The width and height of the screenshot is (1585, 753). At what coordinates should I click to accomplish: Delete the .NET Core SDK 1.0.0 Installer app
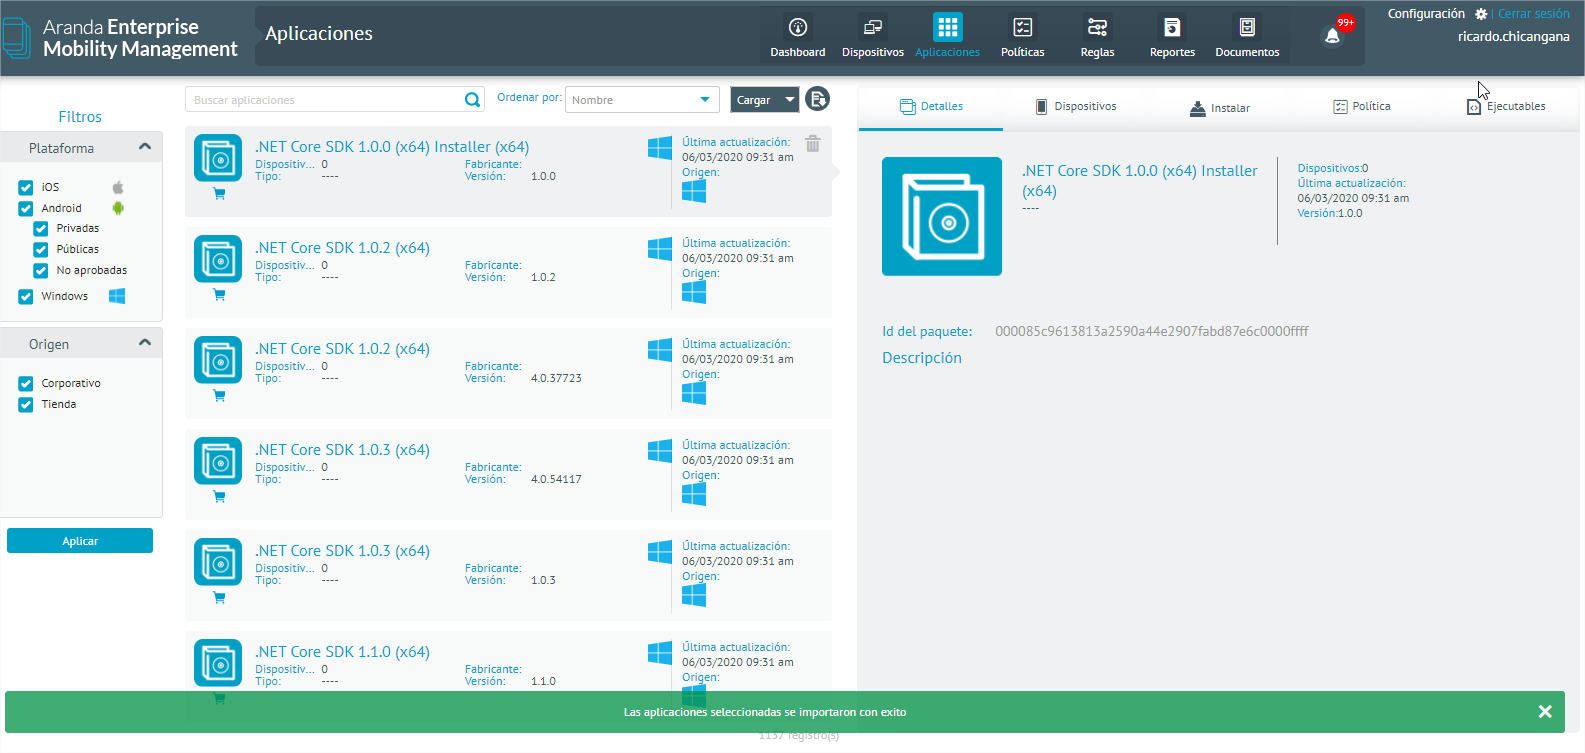coord(813,144)
